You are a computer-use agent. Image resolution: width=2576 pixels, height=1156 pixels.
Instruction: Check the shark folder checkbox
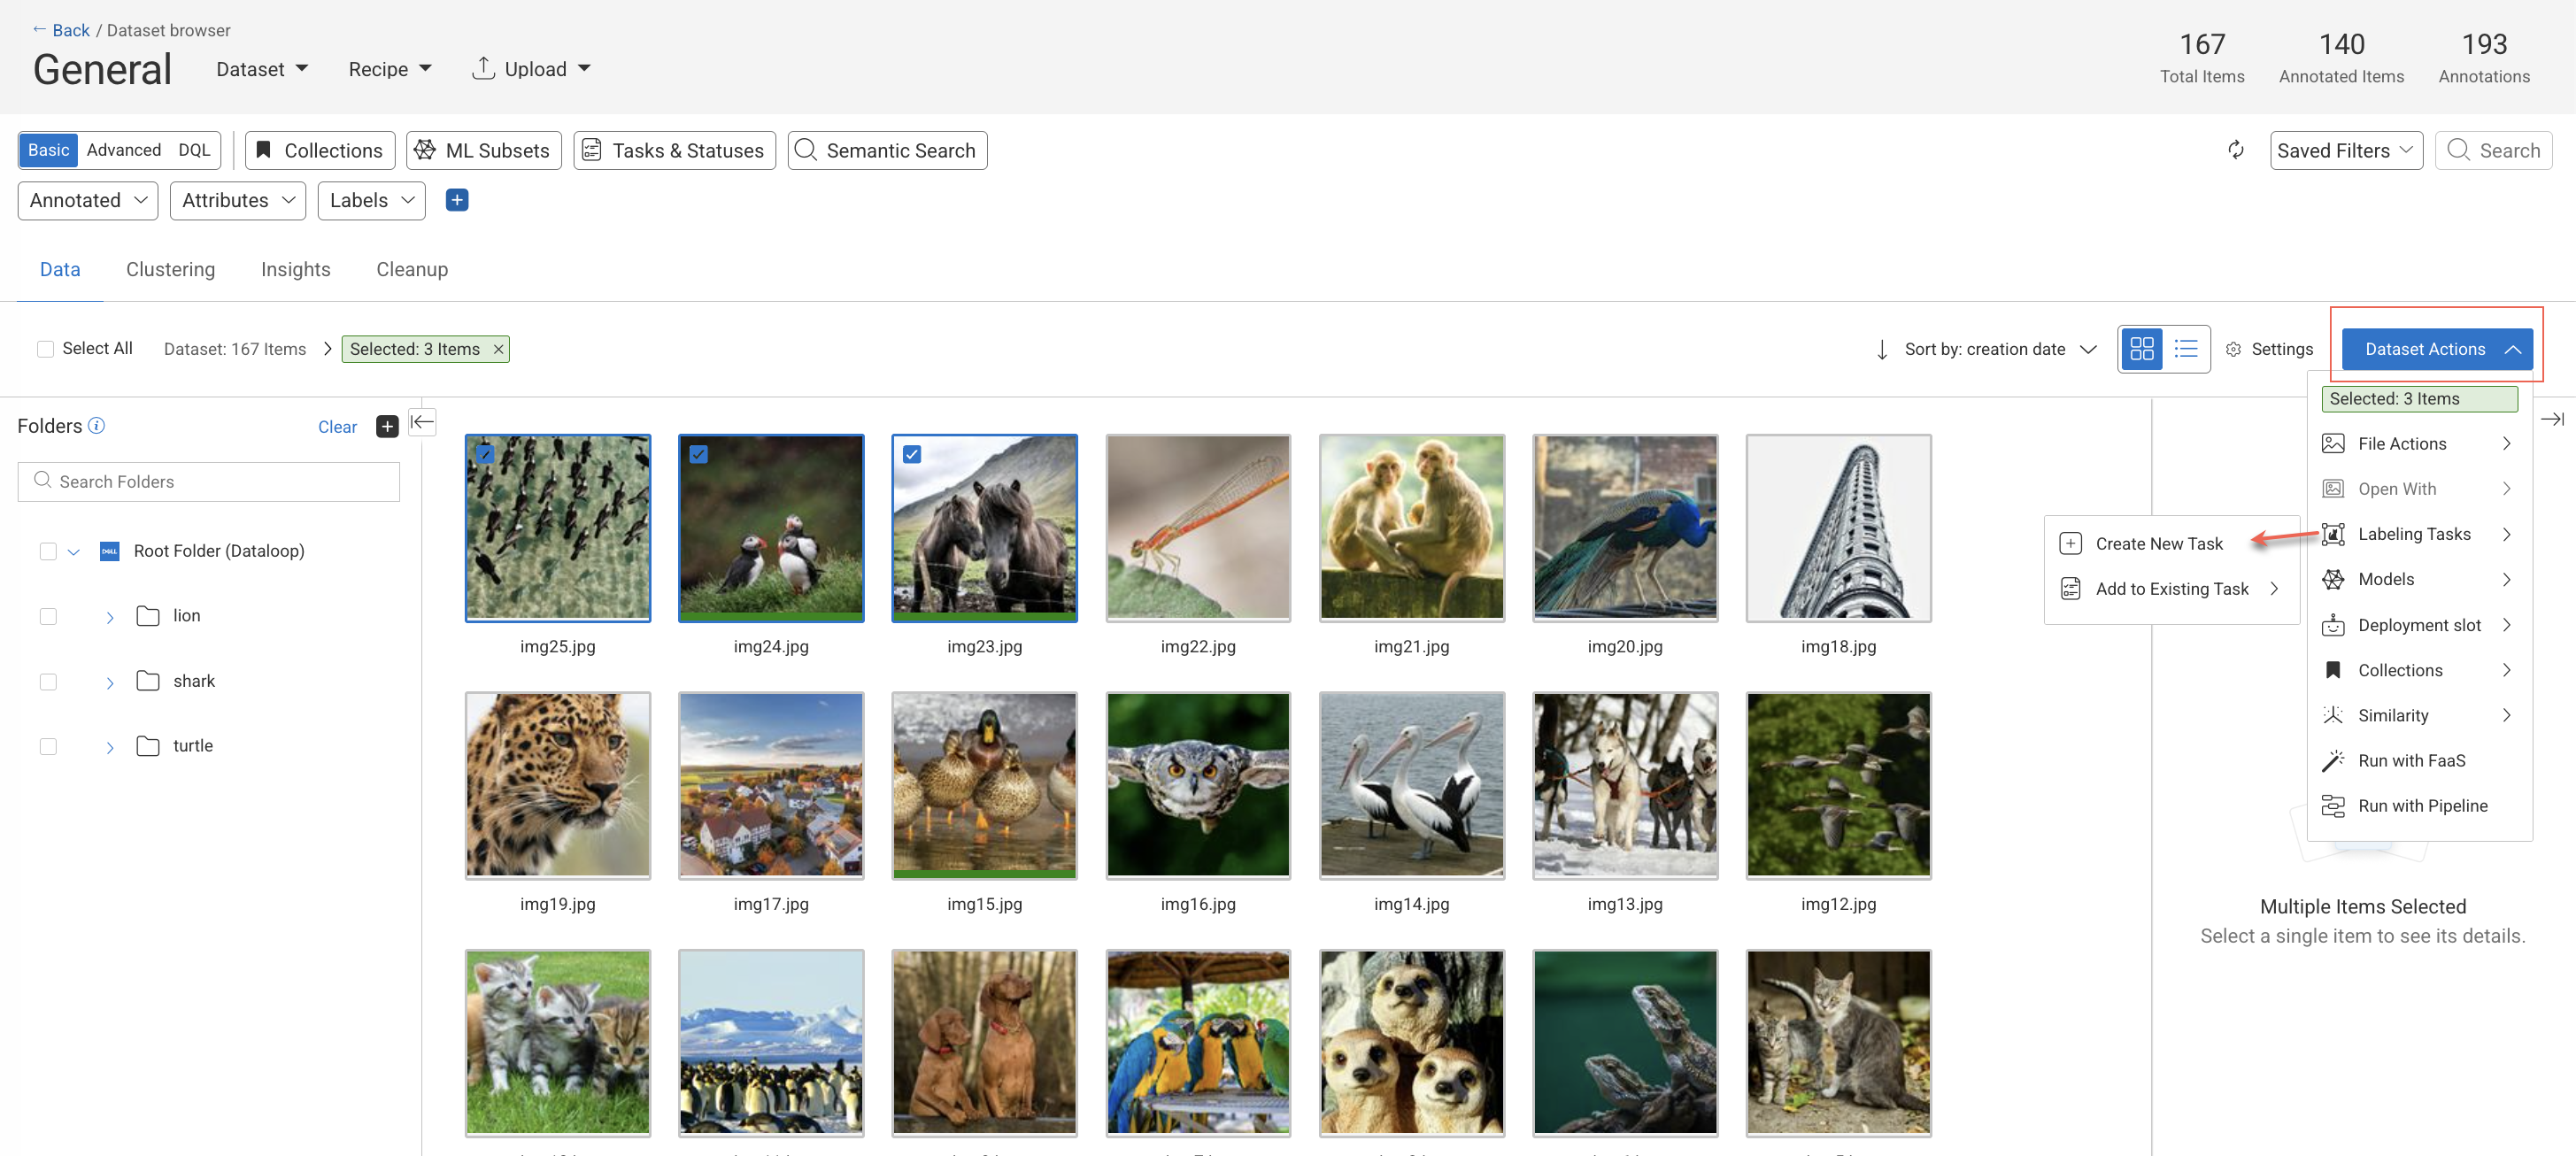coord(48,681)
